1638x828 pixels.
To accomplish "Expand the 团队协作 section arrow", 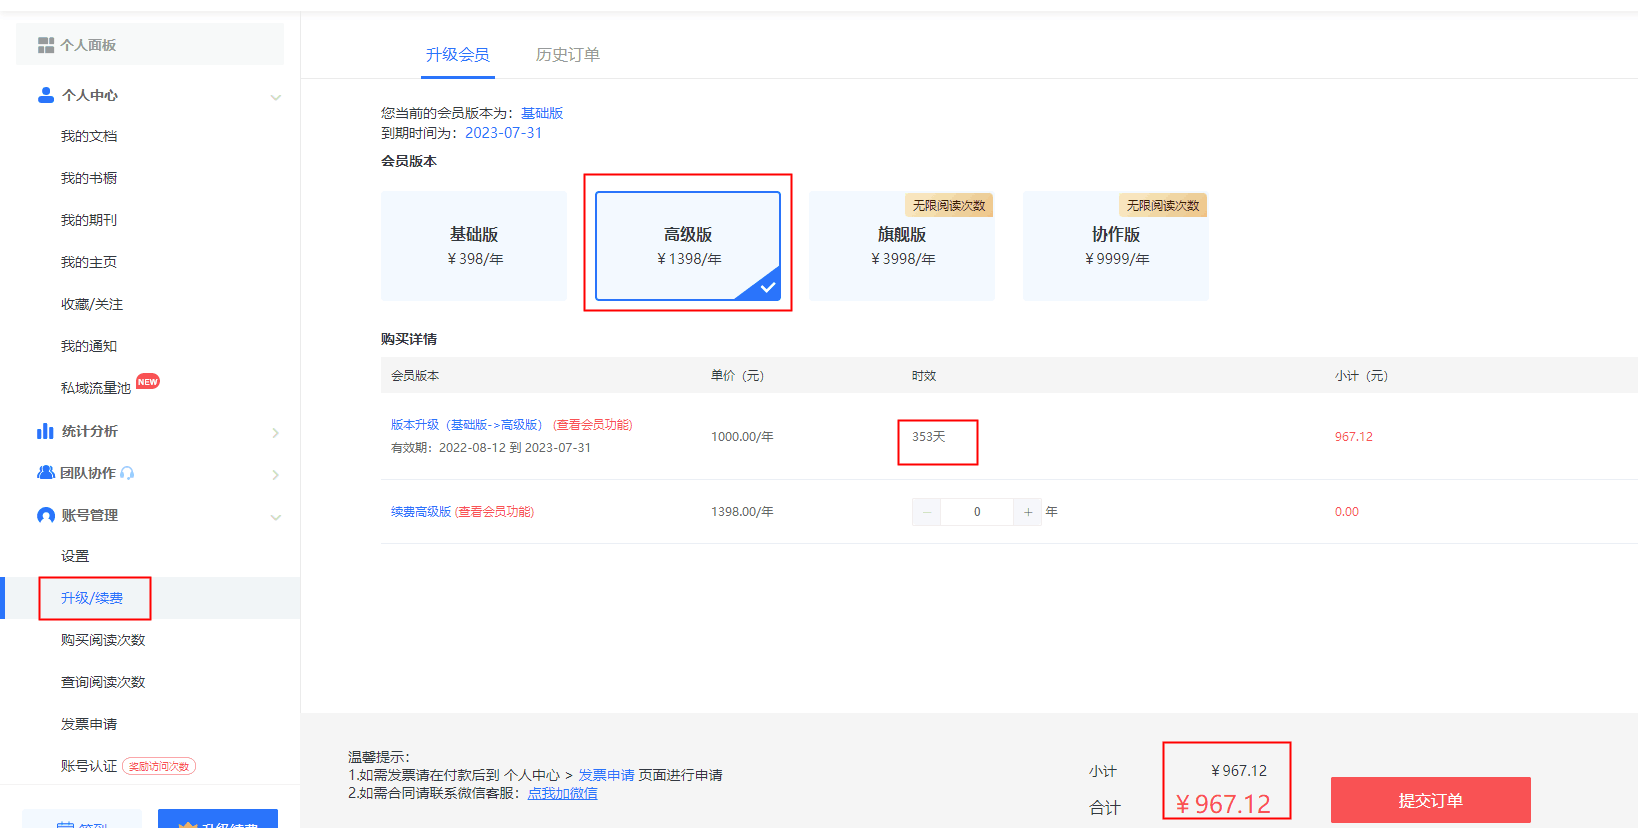I will [x=276, y=475].
